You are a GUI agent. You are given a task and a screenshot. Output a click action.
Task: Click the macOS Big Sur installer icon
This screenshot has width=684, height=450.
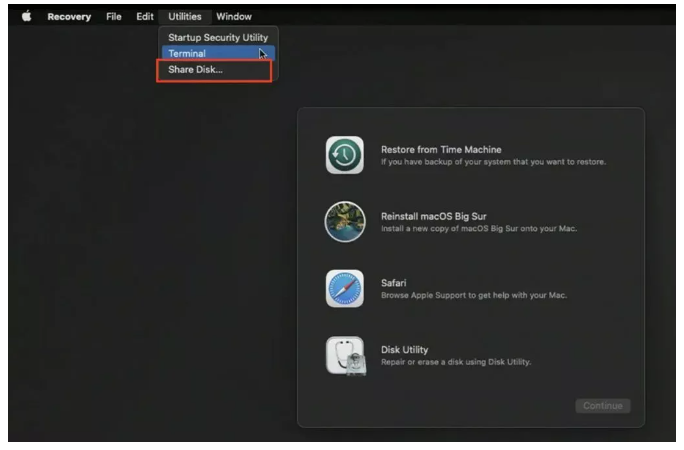345,221
